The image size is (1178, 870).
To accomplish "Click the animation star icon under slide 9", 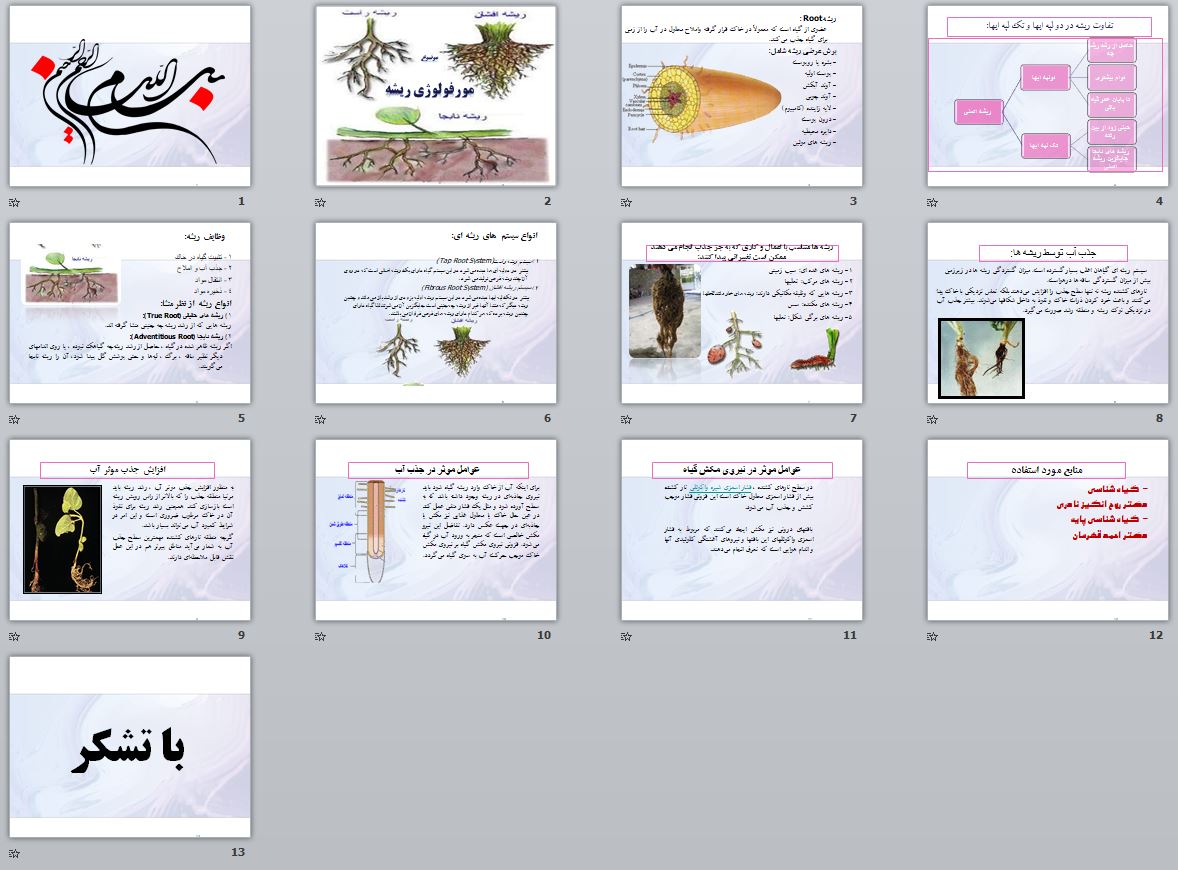I will (14, 636).
